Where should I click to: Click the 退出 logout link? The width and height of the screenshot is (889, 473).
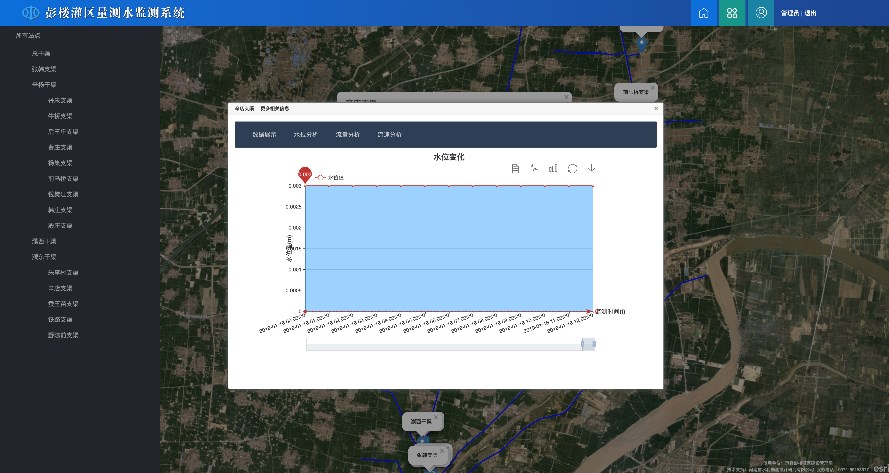(811, 14)
